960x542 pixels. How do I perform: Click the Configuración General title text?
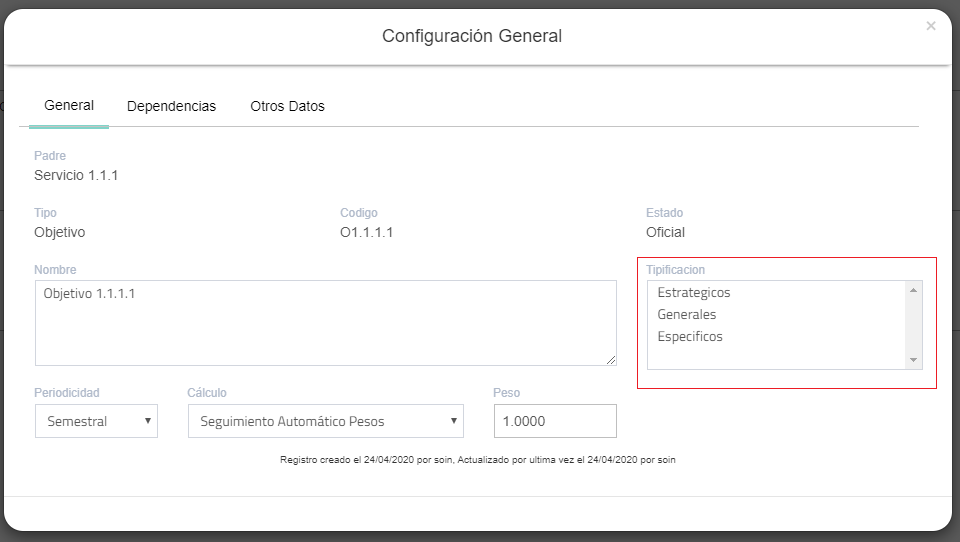(472, 36)
